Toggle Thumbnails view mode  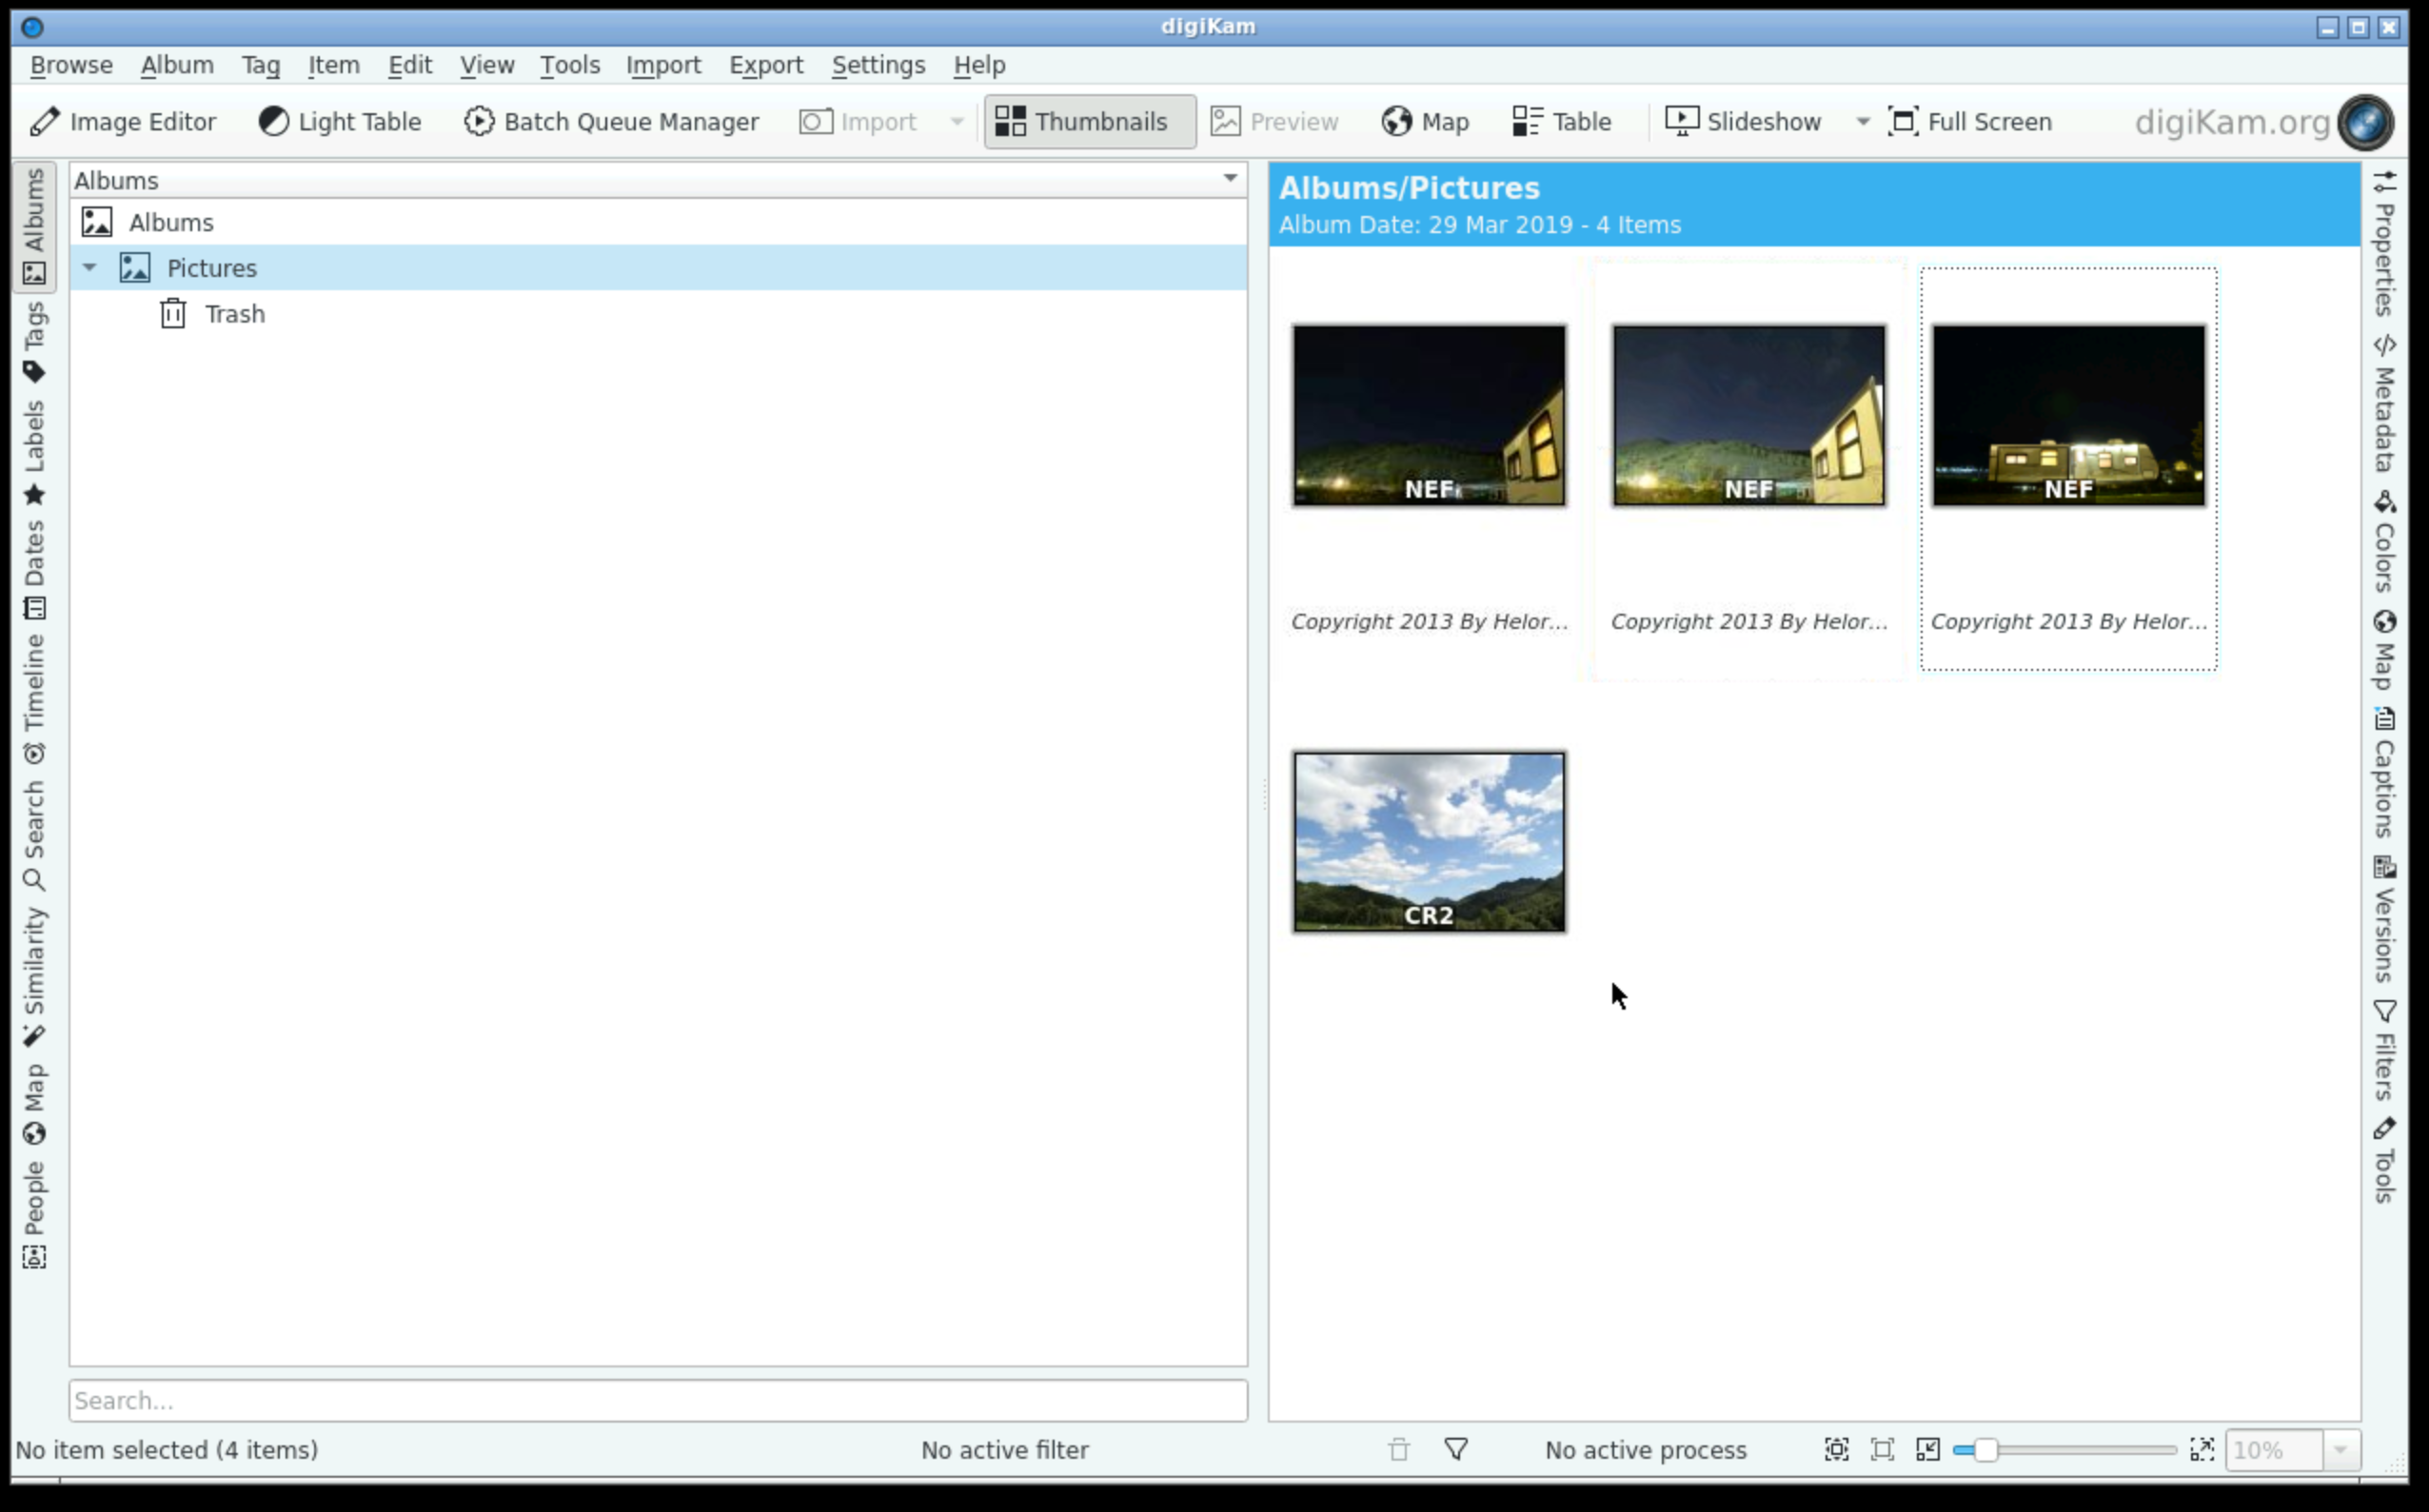coord(1089,122)
